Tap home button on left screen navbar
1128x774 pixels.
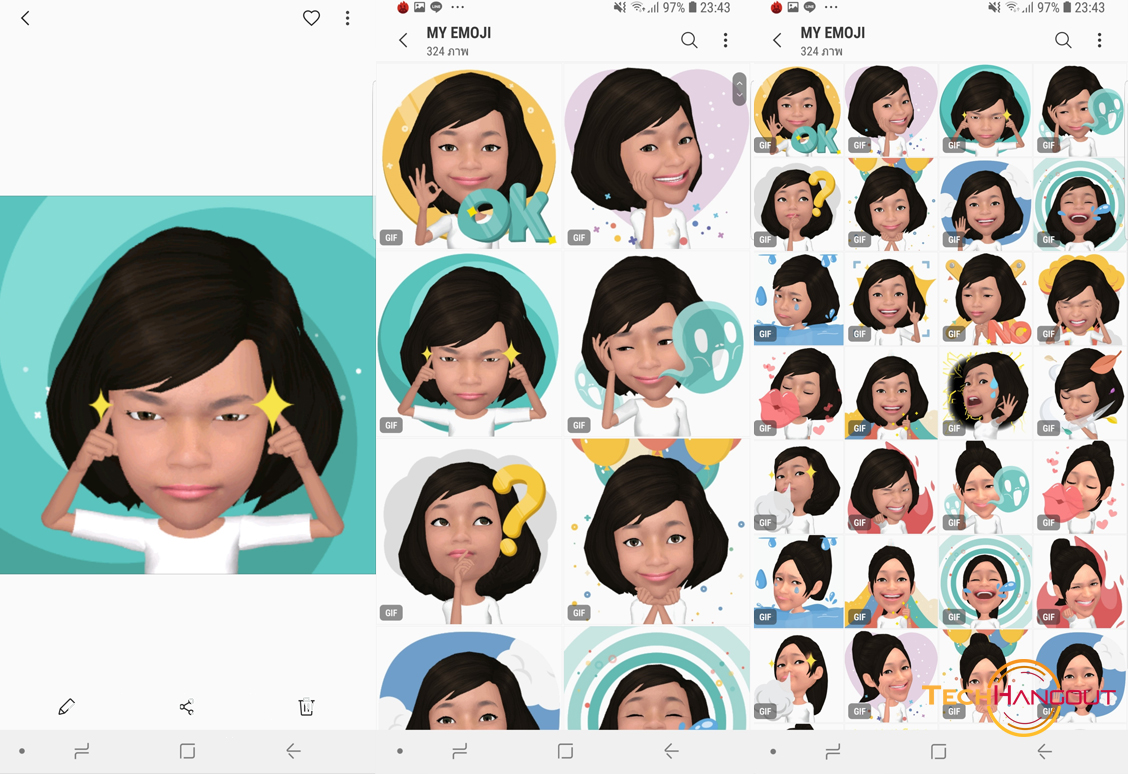(x=187, y=752)
